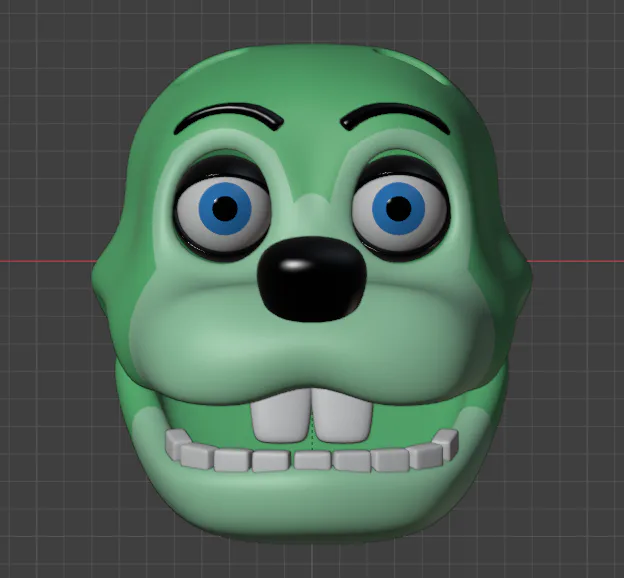Select the black nose on the green head
The width and height of the screenshot is (624, 578).
(x=311, y=279)
